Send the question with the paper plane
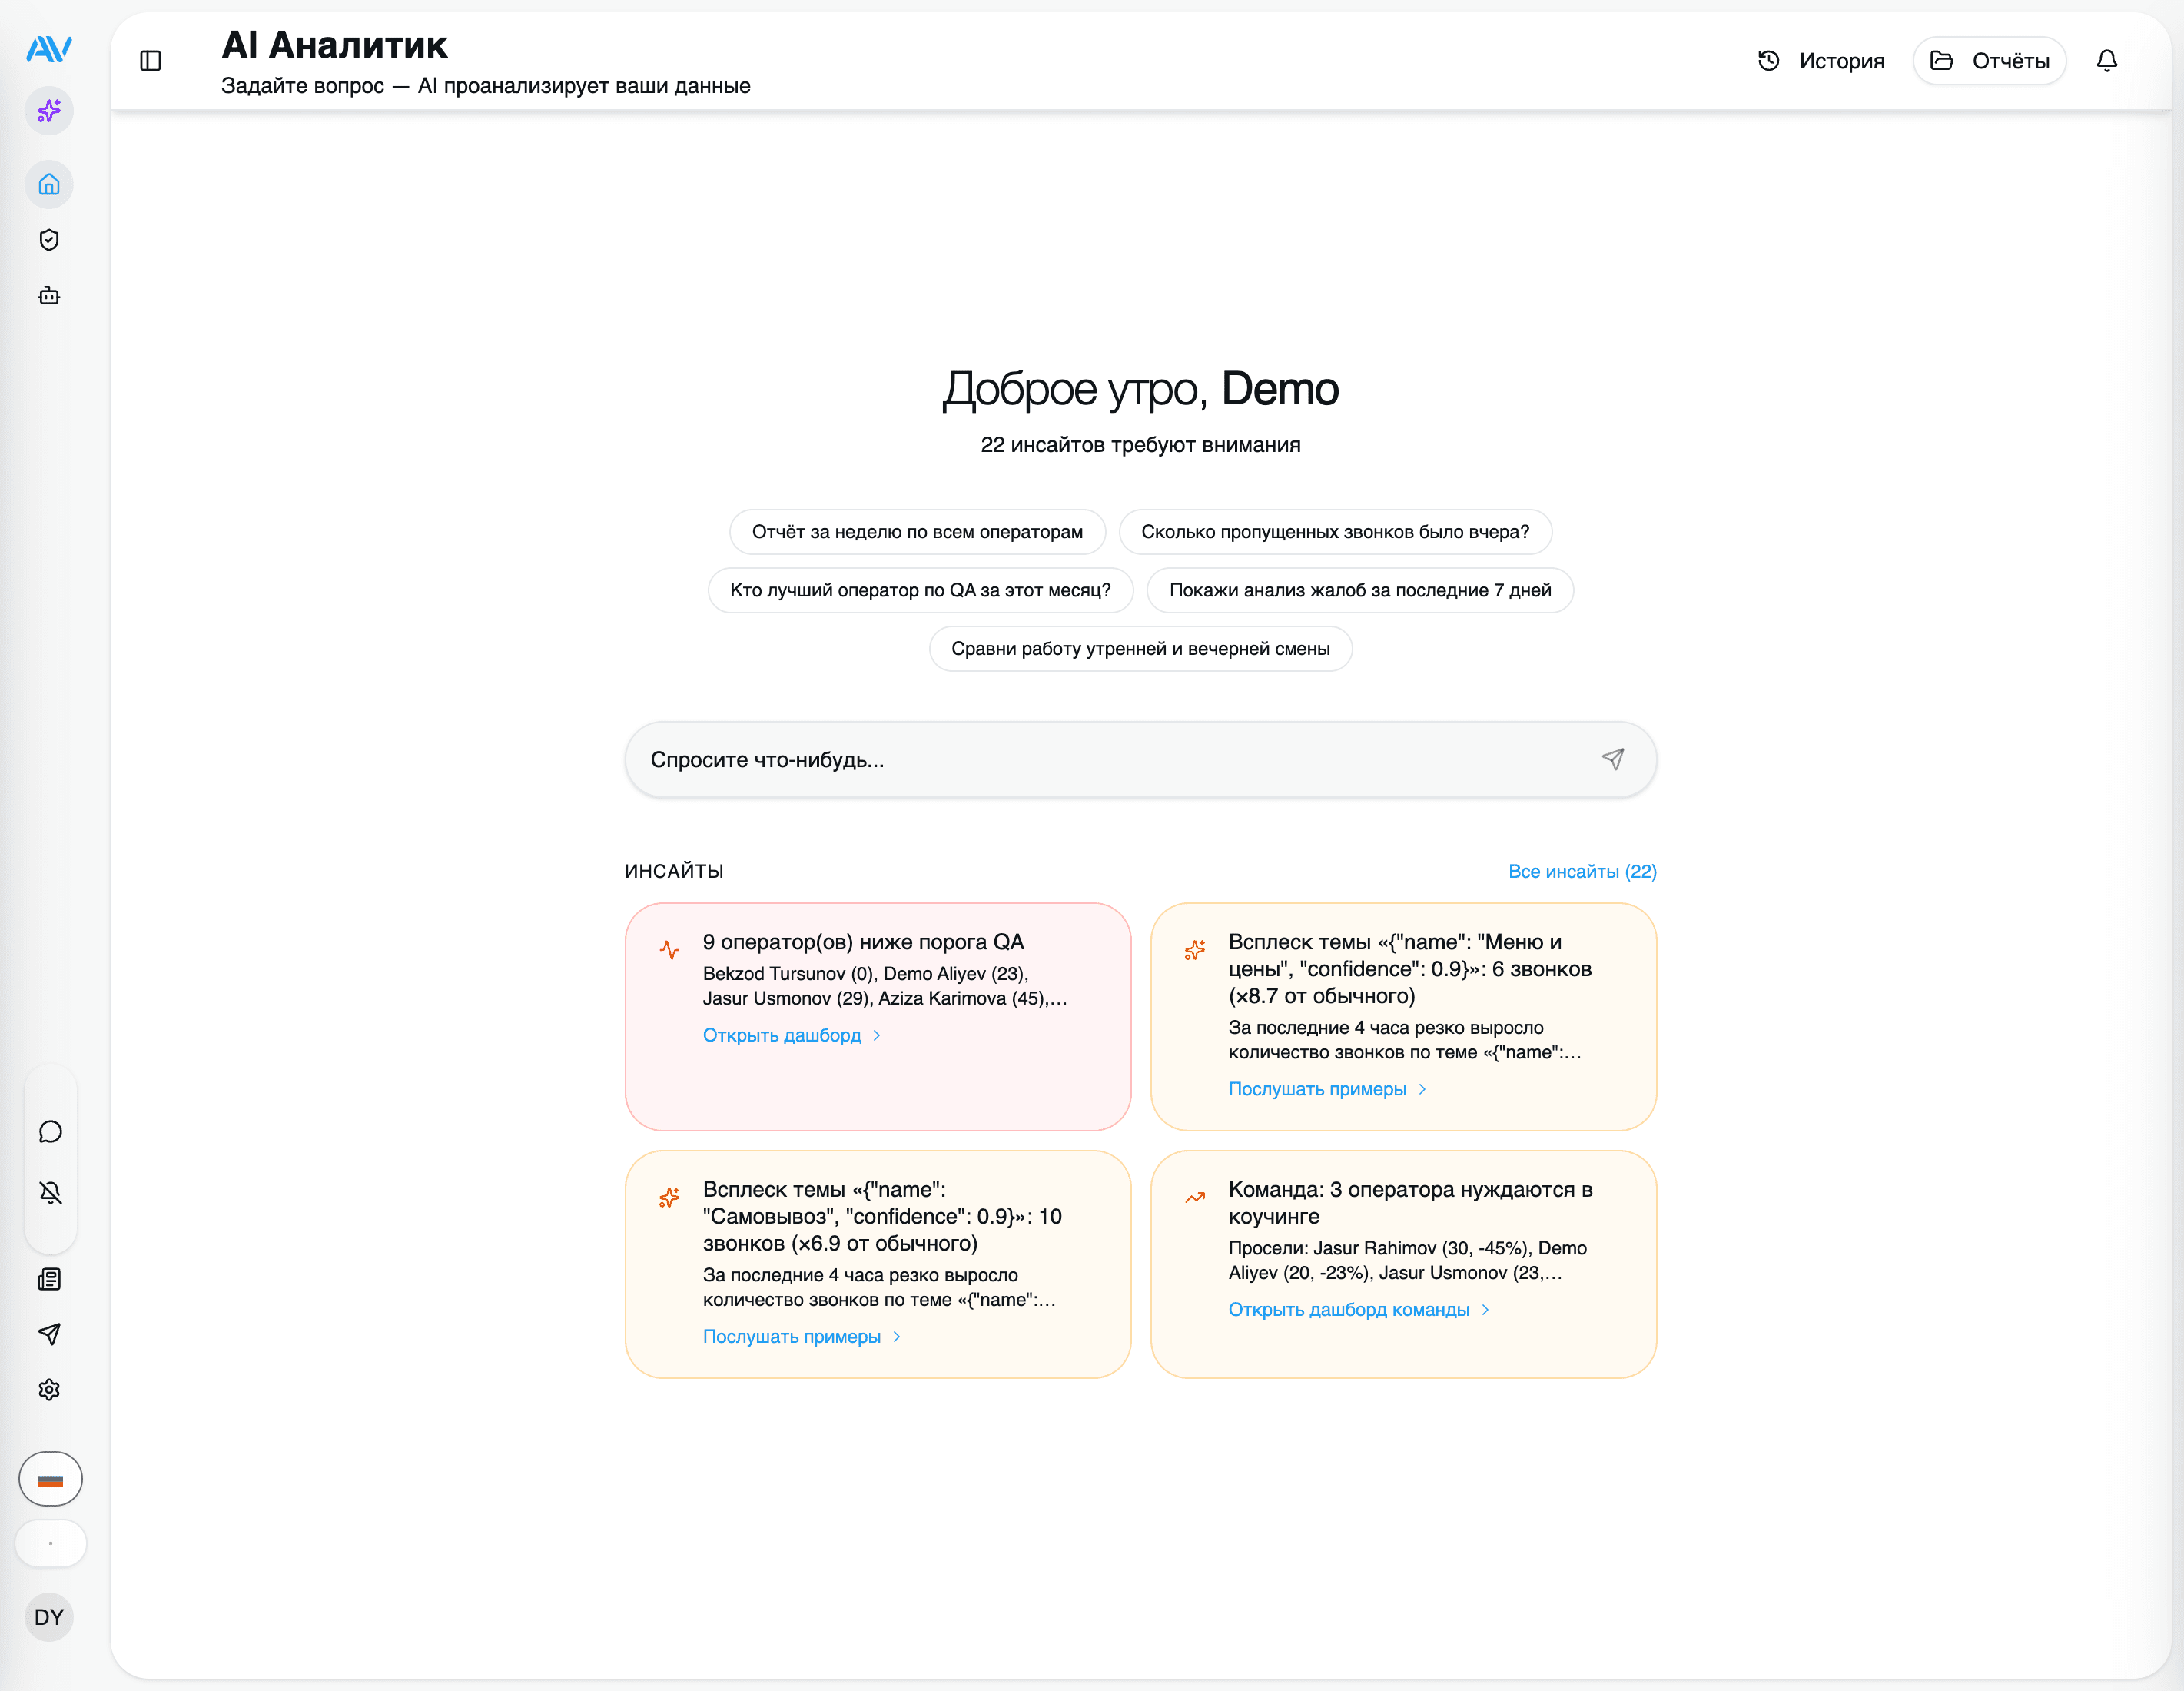This screenshot has width=2184, height=1691. (1613, 759)
